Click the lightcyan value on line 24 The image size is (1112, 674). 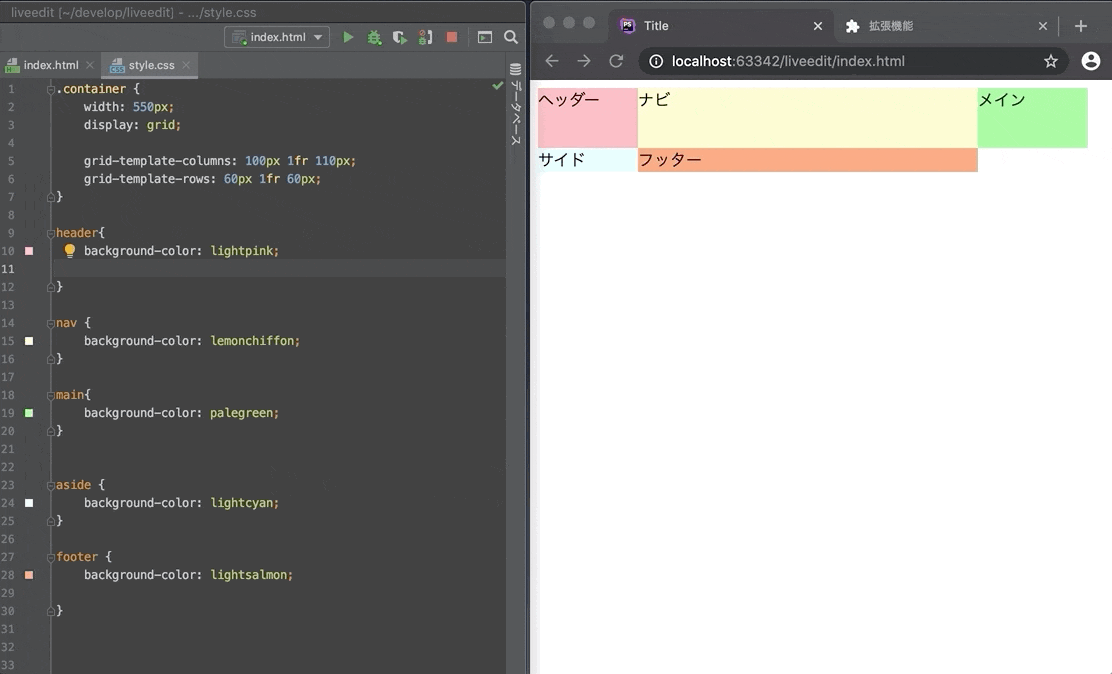pos(242,503)
